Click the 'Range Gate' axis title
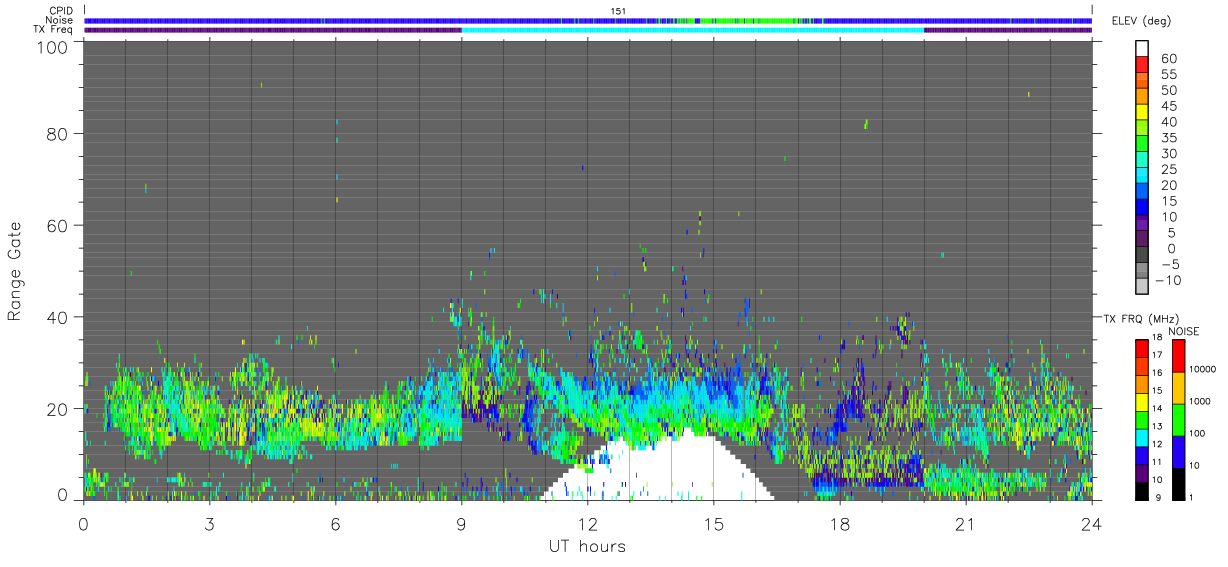 pyautogui.click(x=15, y=272)
